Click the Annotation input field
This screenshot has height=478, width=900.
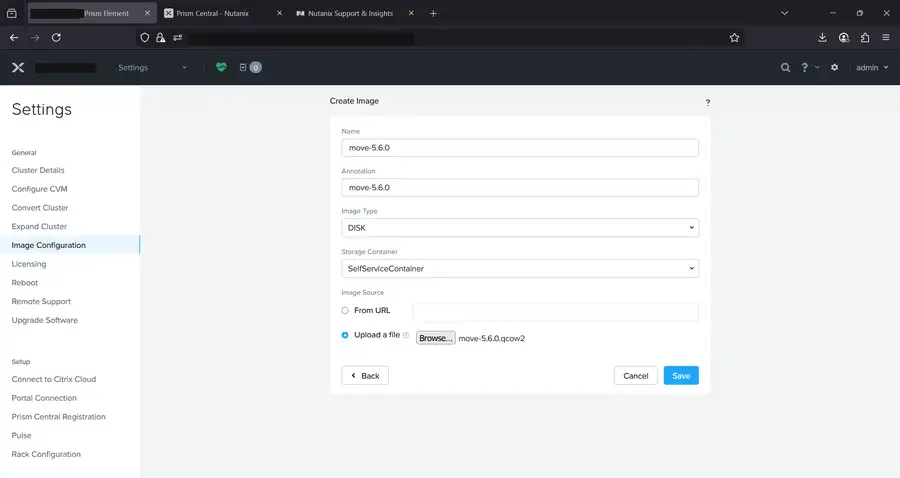[x=520, y=188]
